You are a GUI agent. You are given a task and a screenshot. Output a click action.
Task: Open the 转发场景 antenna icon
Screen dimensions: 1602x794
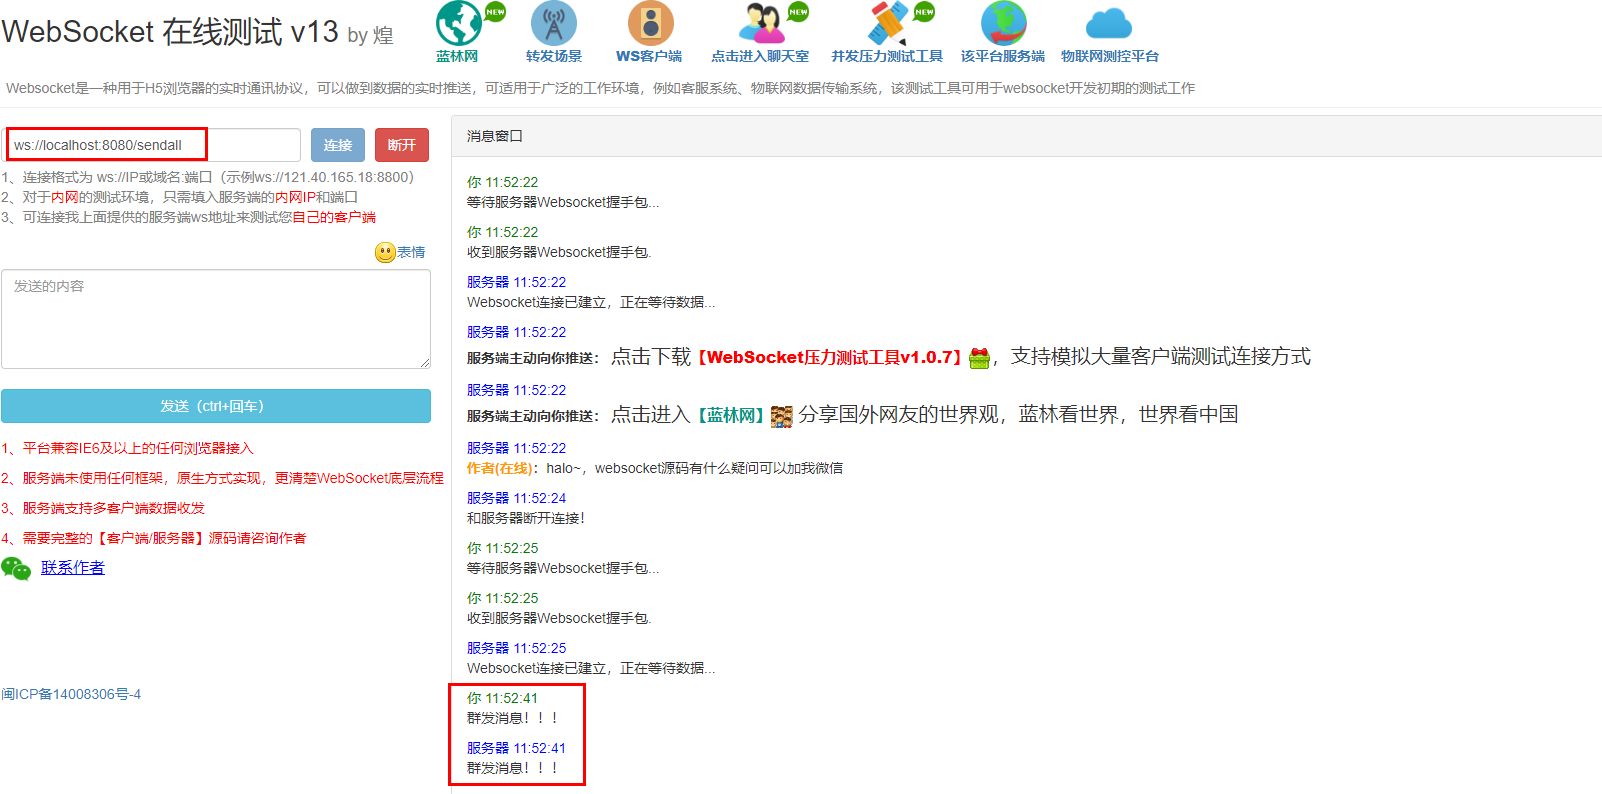(554, 23)
